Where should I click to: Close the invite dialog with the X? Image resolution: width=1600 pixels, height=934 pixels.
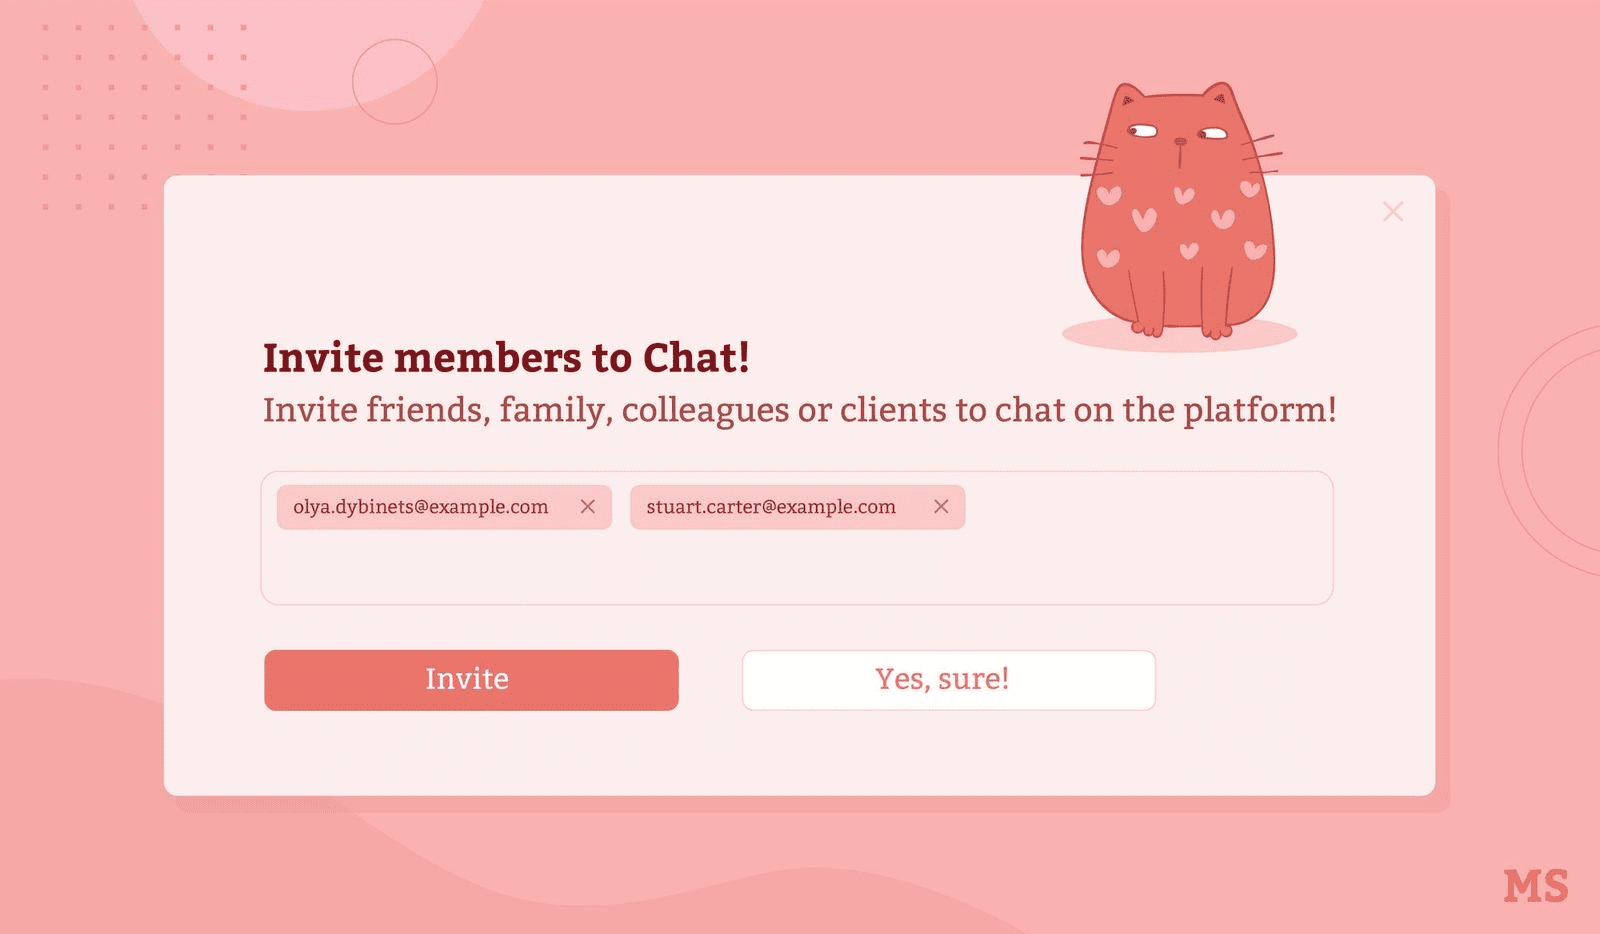pos(1393,211)
